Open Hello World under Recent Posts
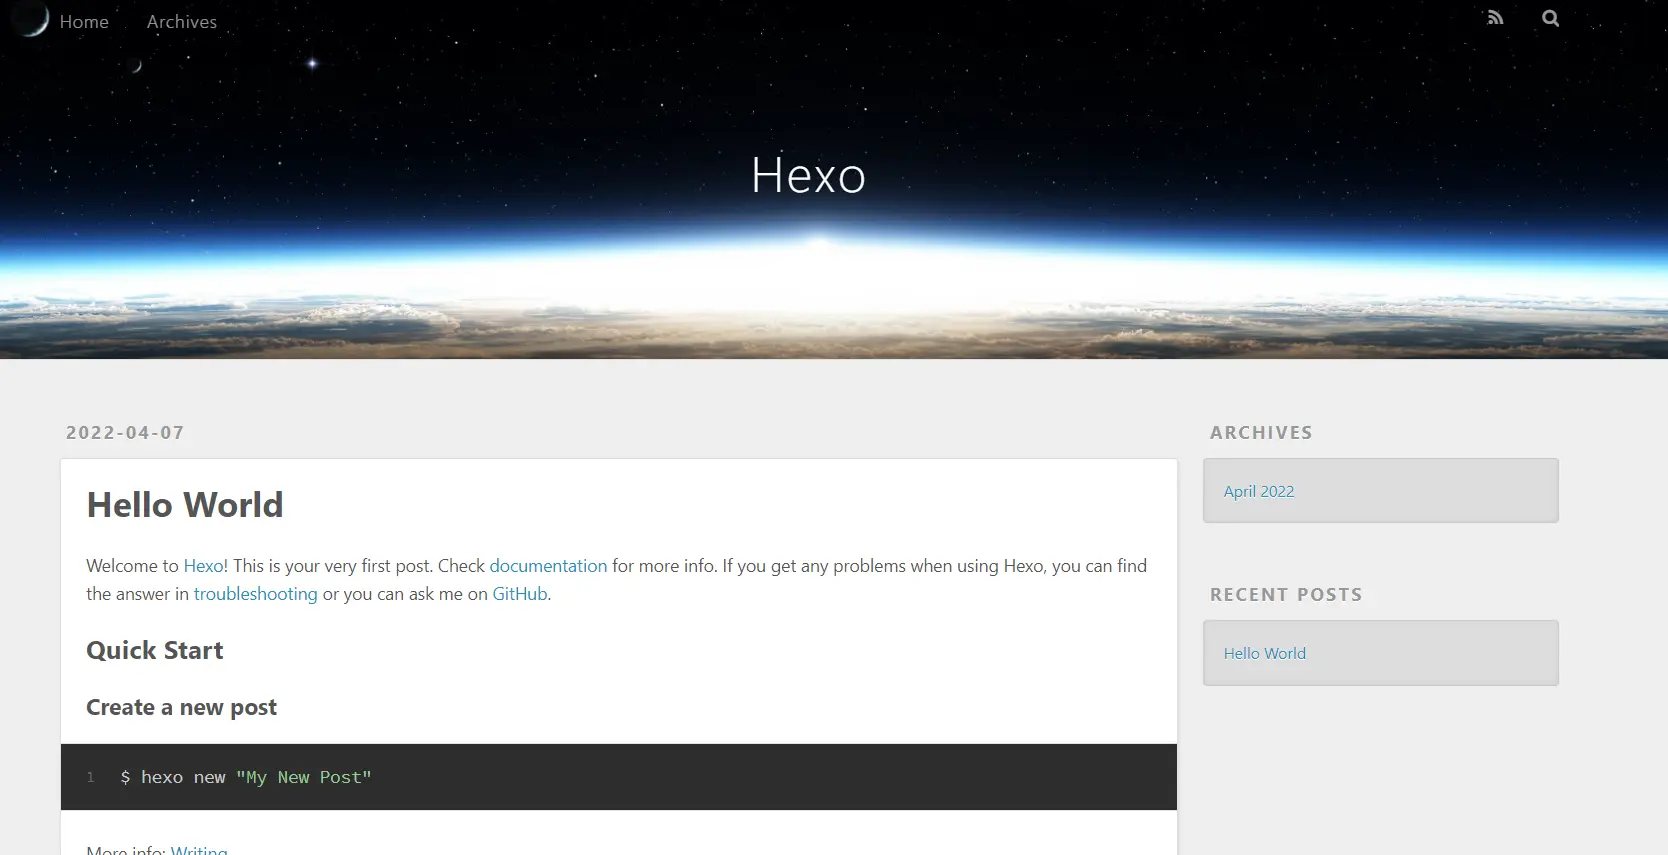This screenshot has width=1668, height=855. click(x=1264, y=653)
